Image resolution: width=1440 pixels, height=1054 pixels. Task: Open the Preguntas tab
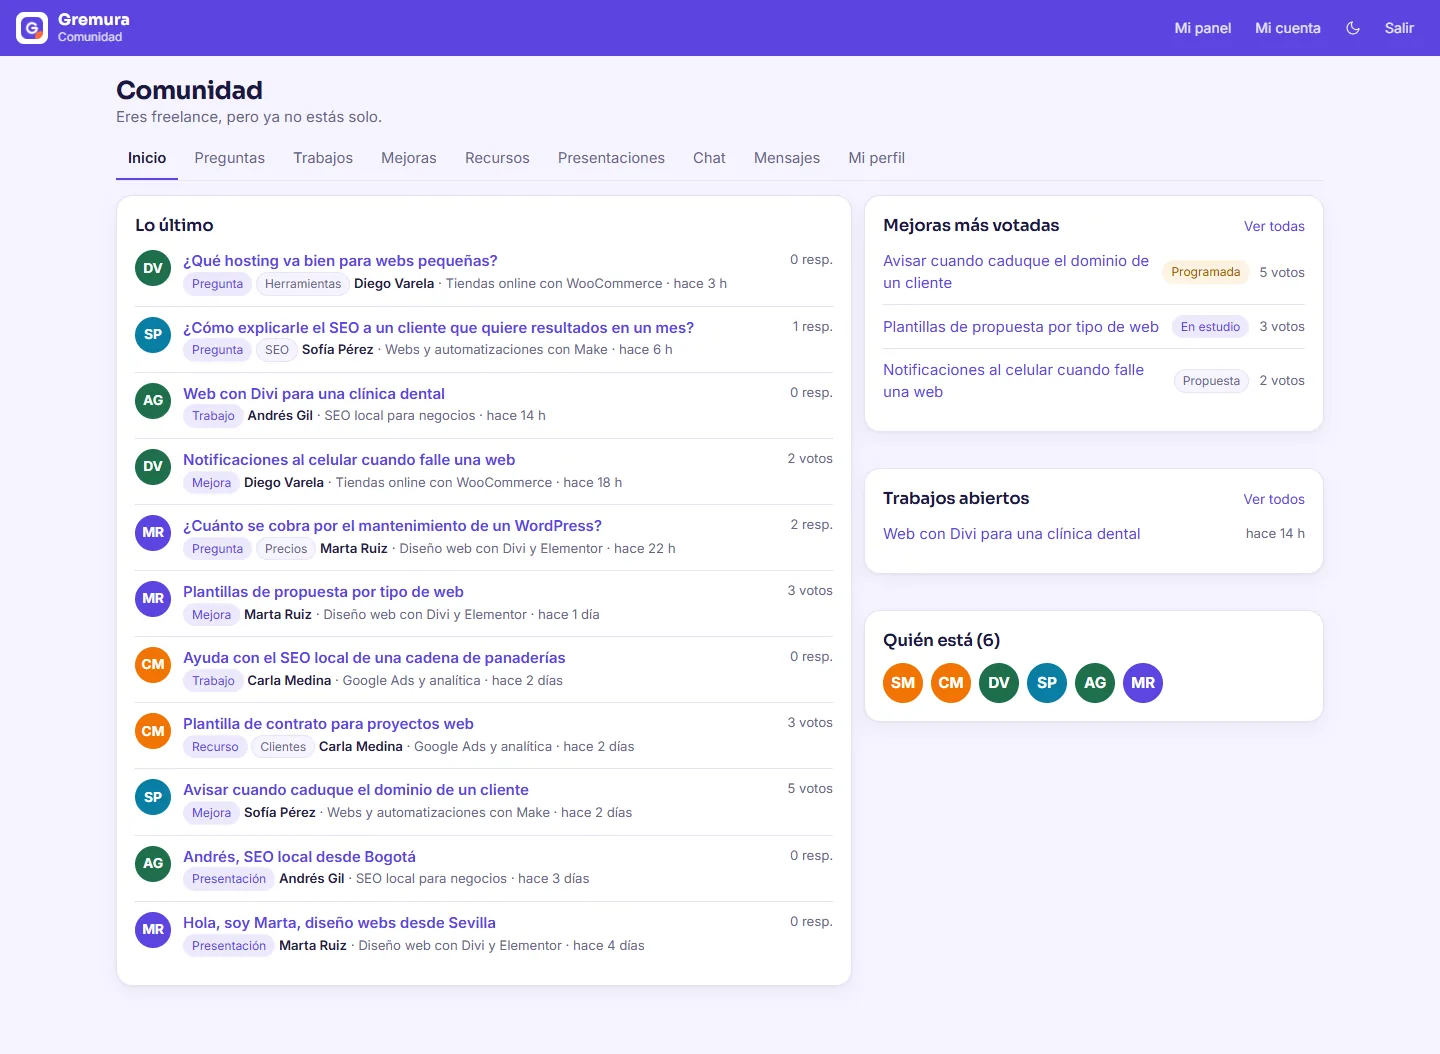[x=230, y=158]
